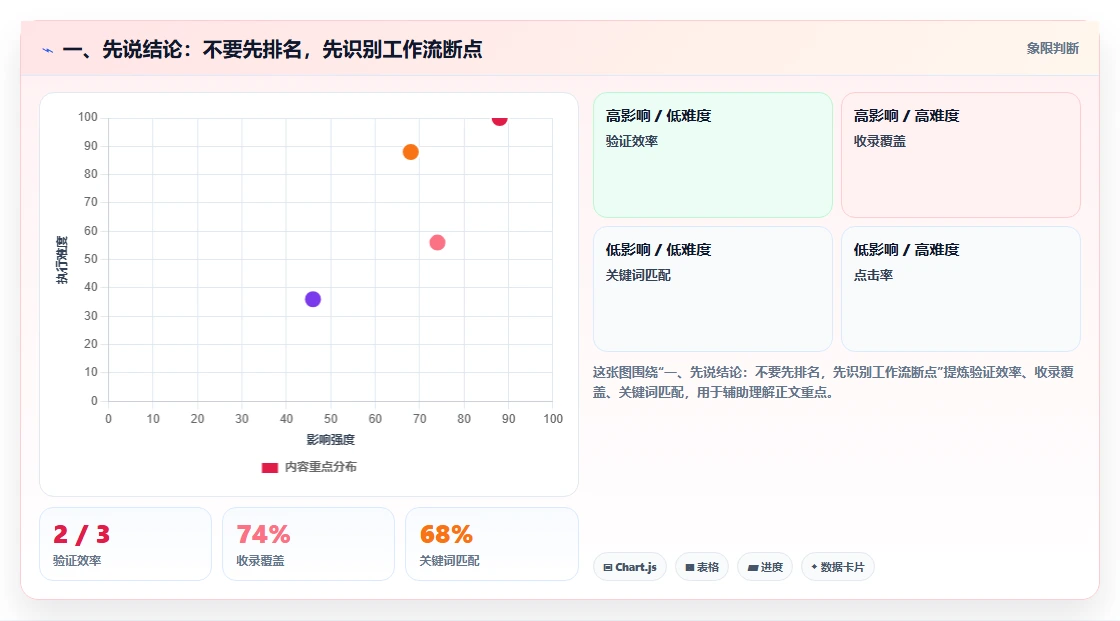Click the orange scatter point
The height and width of the screenshot is (621, 1120).
tap(411, 152)
